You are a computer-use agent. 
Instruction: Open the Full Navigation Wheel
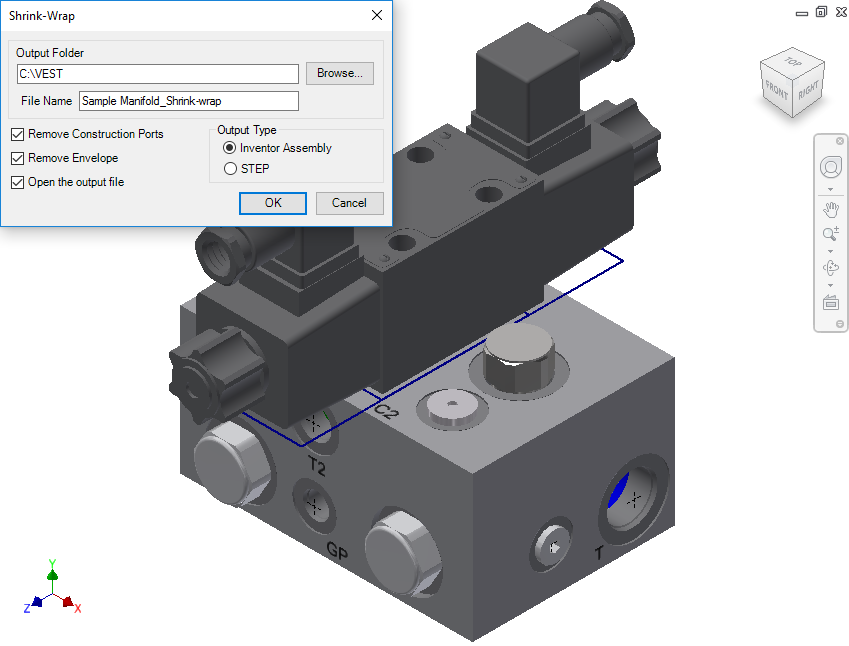coord(830,167)
